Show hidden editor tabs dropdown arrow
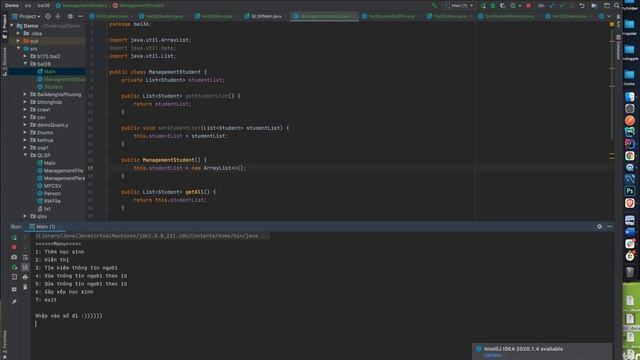Image resolution: width=640 pixels, height=360 pixels. tap(609, 16)
